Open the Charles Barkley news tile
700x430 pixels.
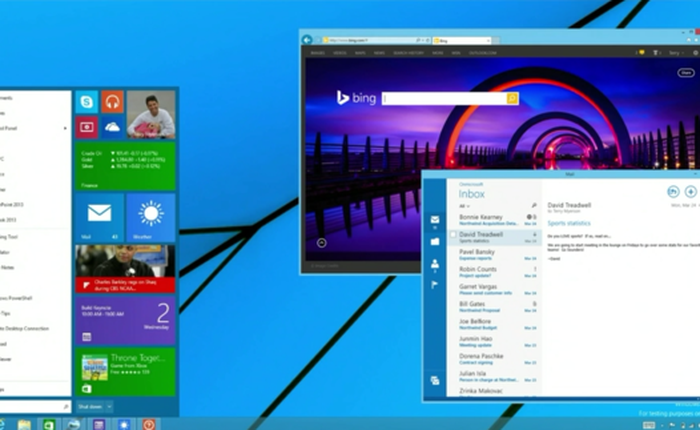click(x=125, y=269)
